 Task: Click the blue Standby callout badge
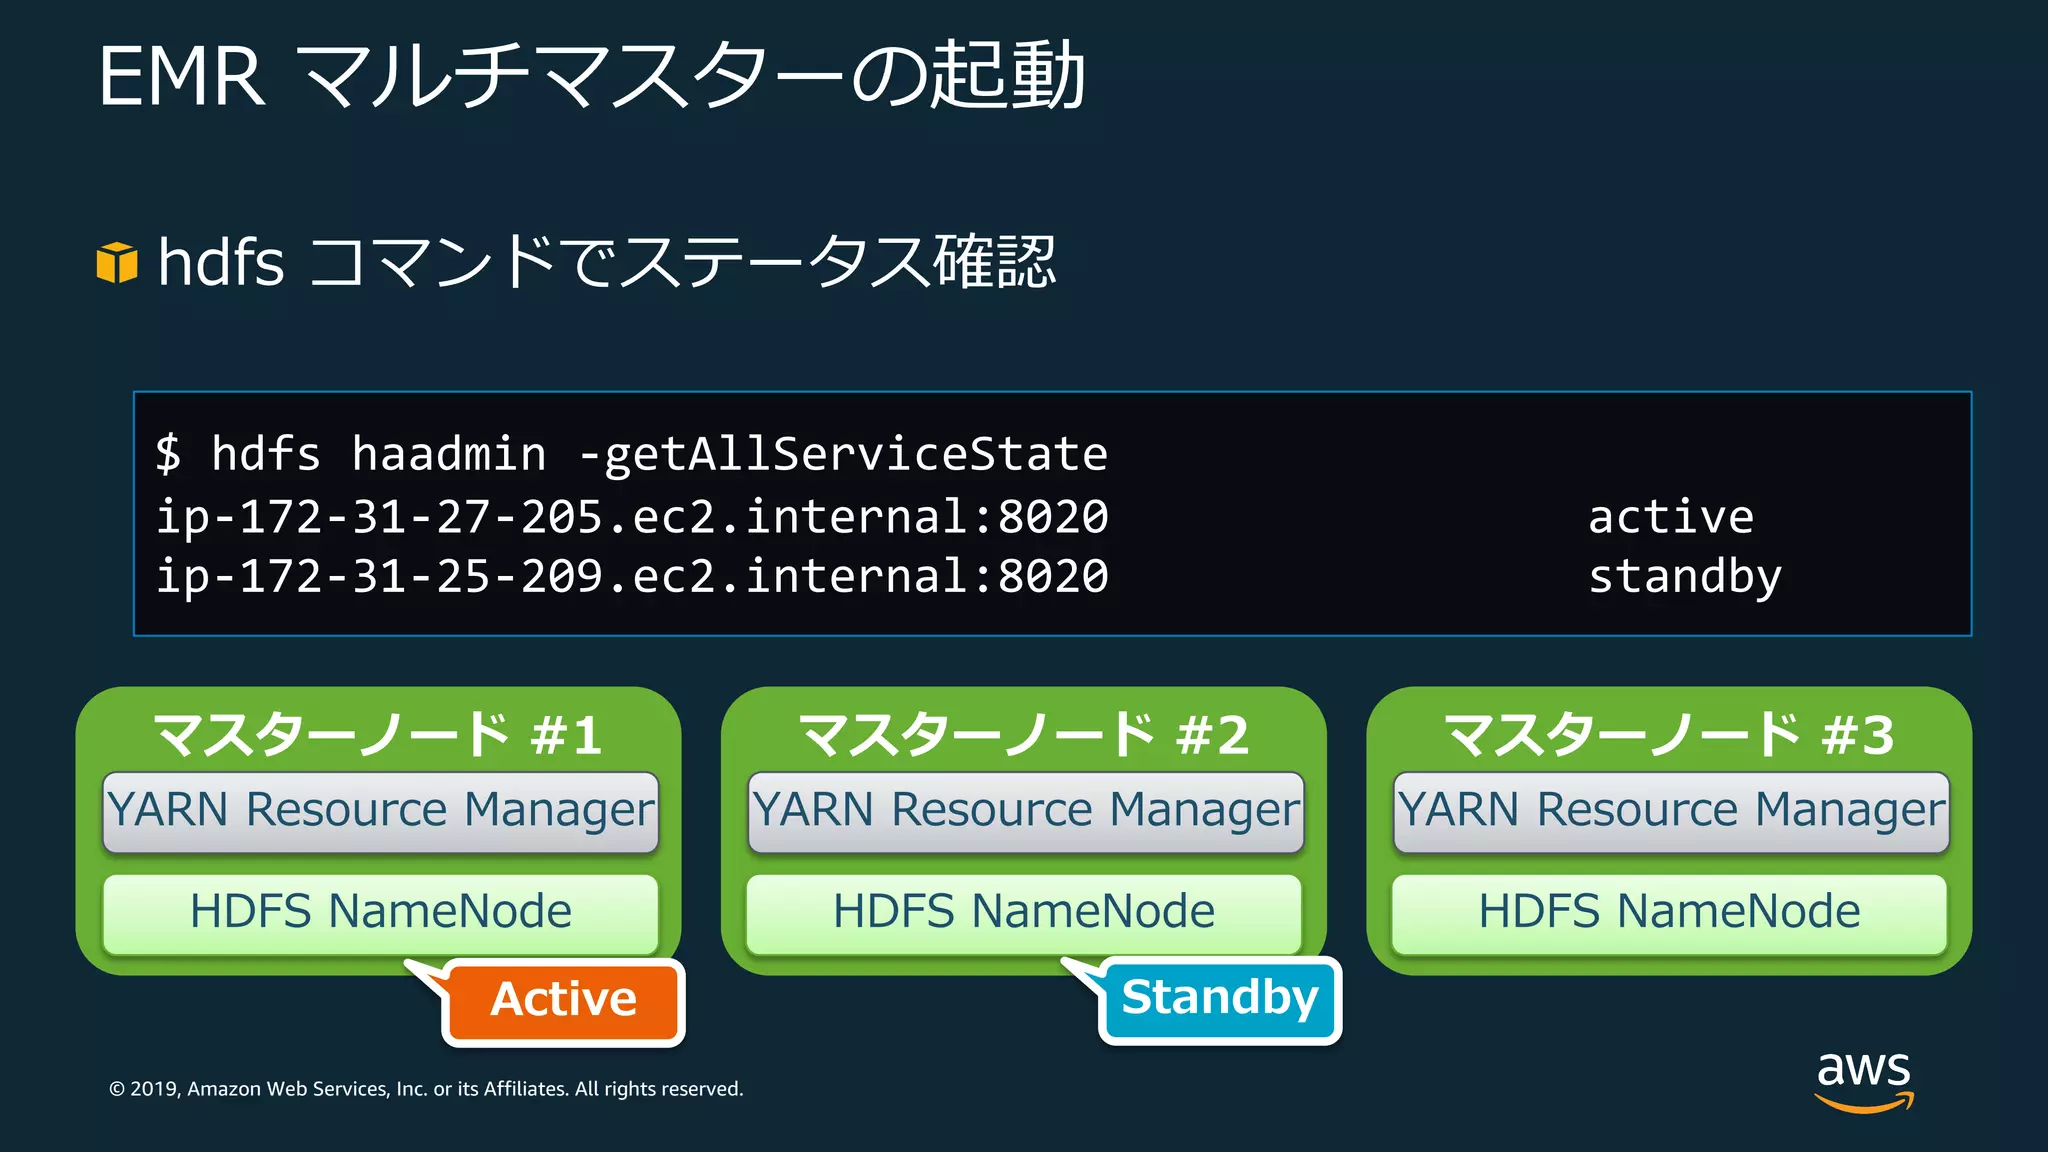pyautogui.click(x=1220, y=999)
